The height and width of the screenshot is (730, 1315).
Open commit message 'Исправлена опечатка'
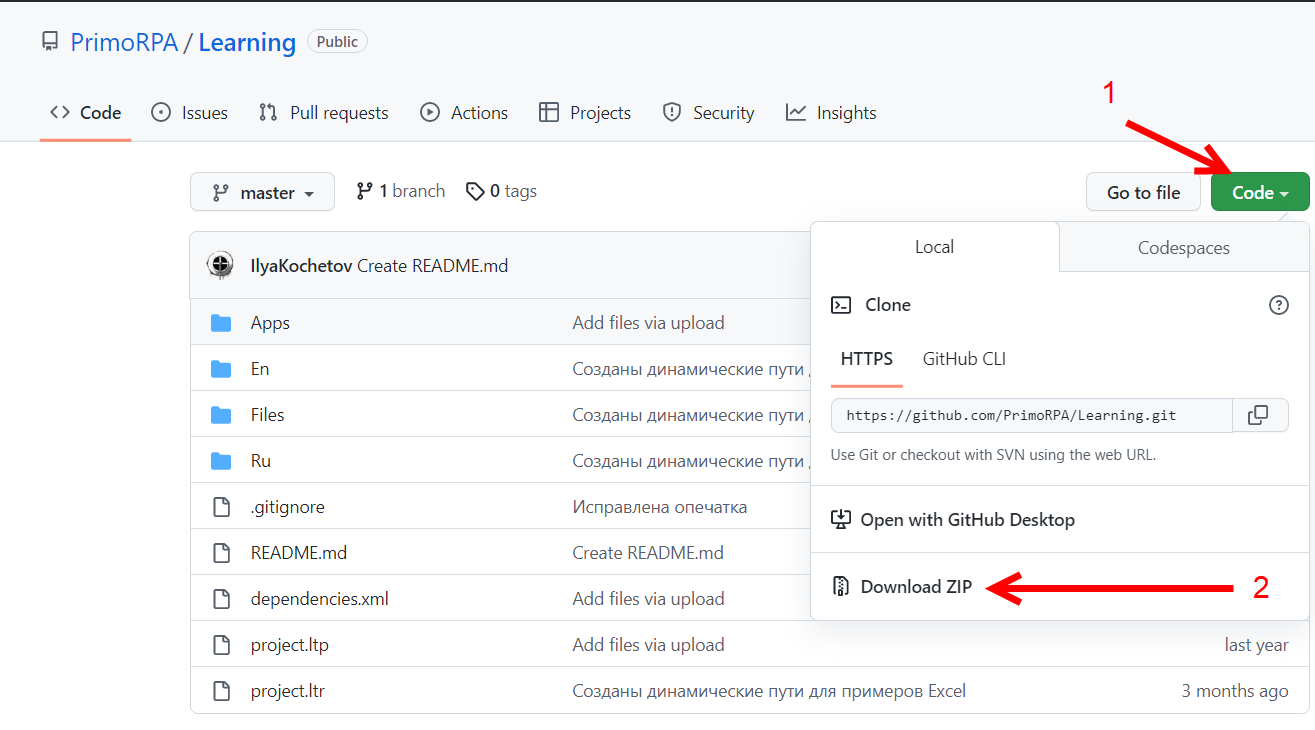pyautogui.click(x=660, y=507)
